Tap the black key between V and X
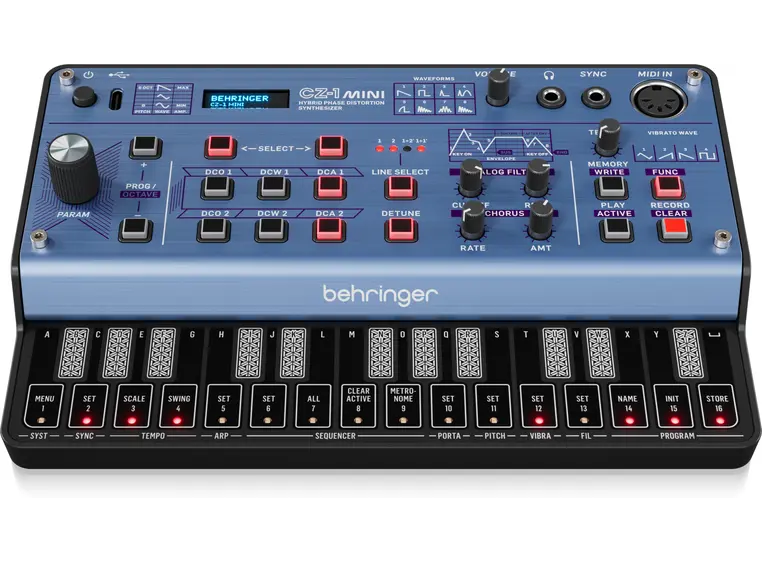The image size is (762, 562). click(x=600, y=352)
